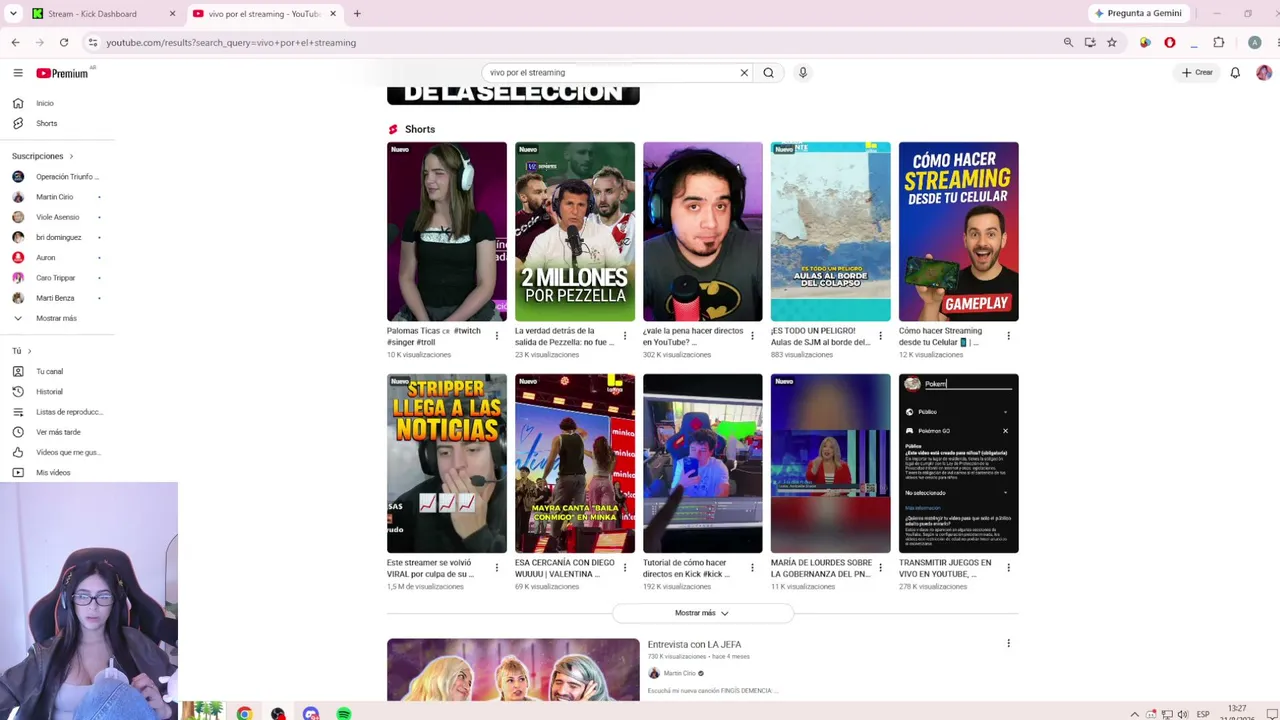Reload the current page
This screenshot has width=1280, height=720.
coord(64,43)
